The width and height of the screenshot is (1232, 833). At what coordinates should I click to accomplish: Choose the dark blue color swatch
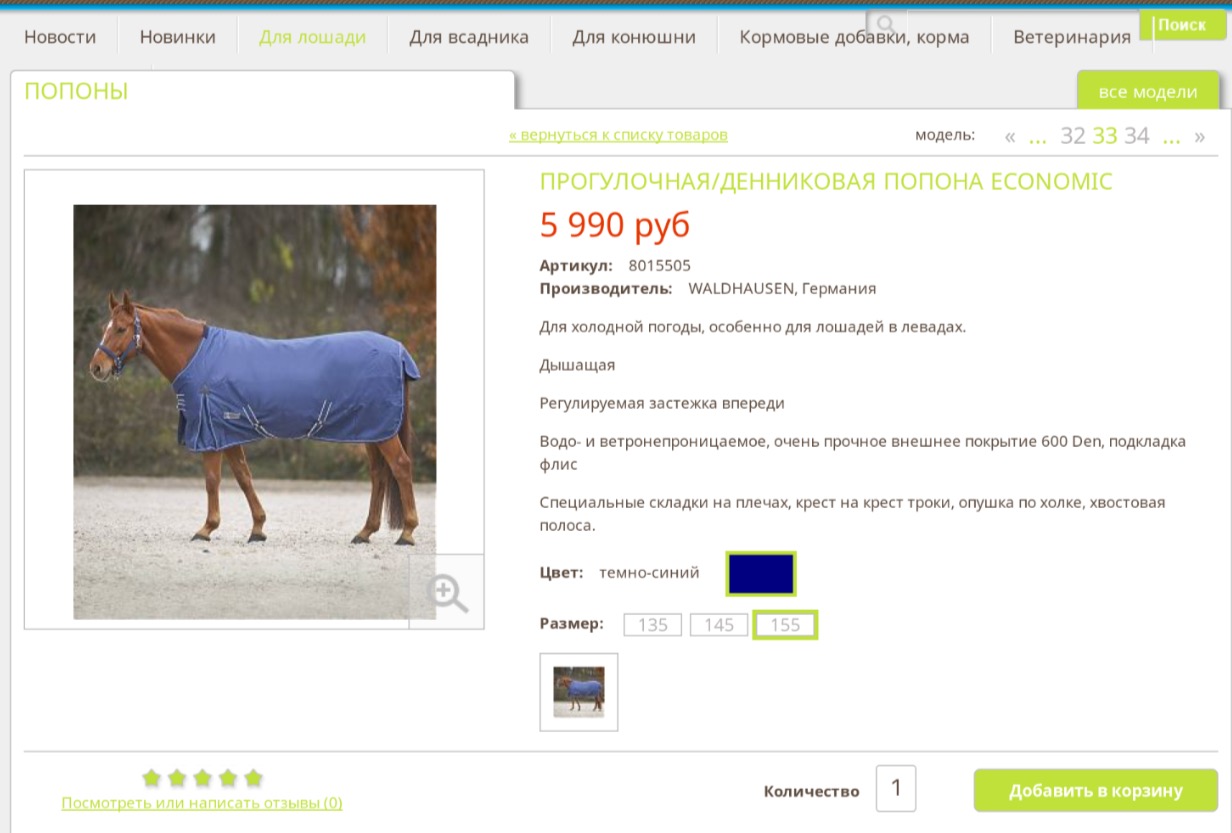point(761,574)
